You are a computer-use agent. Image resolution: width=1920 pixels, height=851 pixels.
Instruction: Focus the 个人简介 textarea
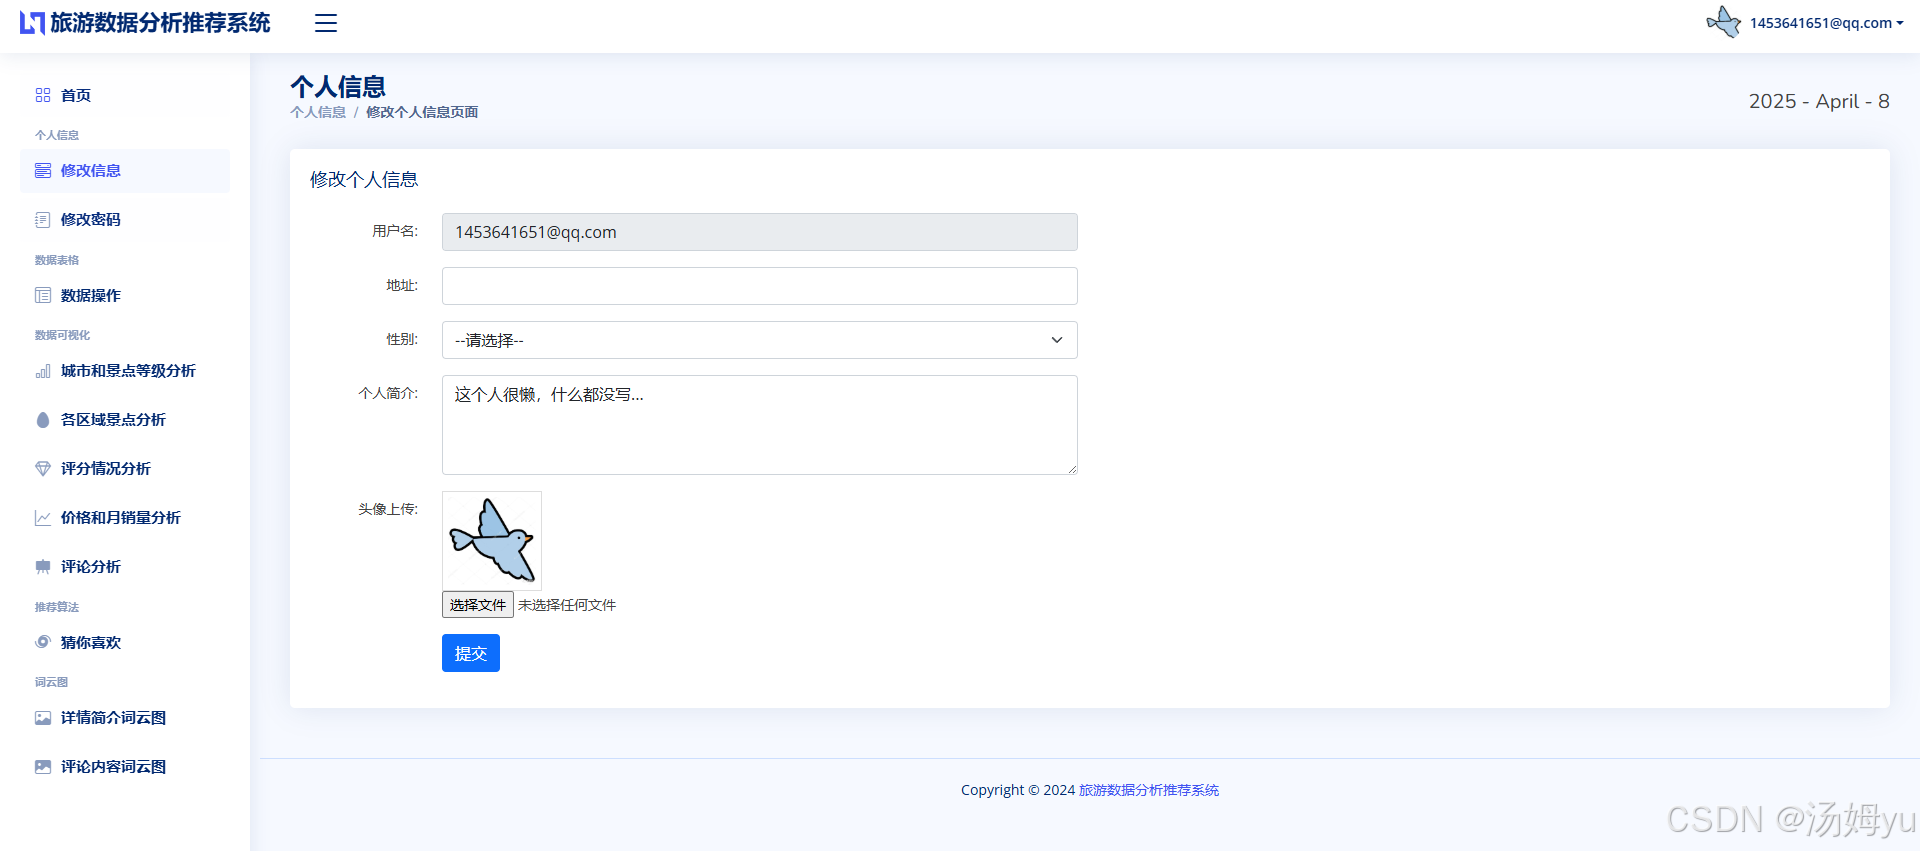(760, 425)
